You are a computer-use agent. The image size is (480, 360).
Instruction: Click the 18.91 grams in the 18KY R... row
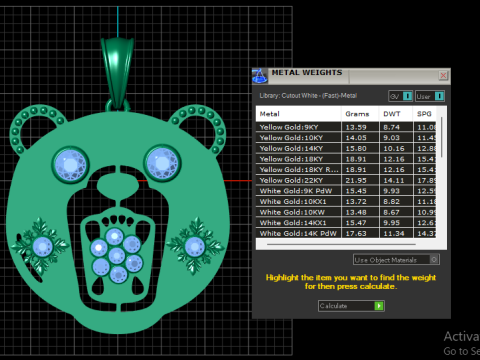point(356,170)
